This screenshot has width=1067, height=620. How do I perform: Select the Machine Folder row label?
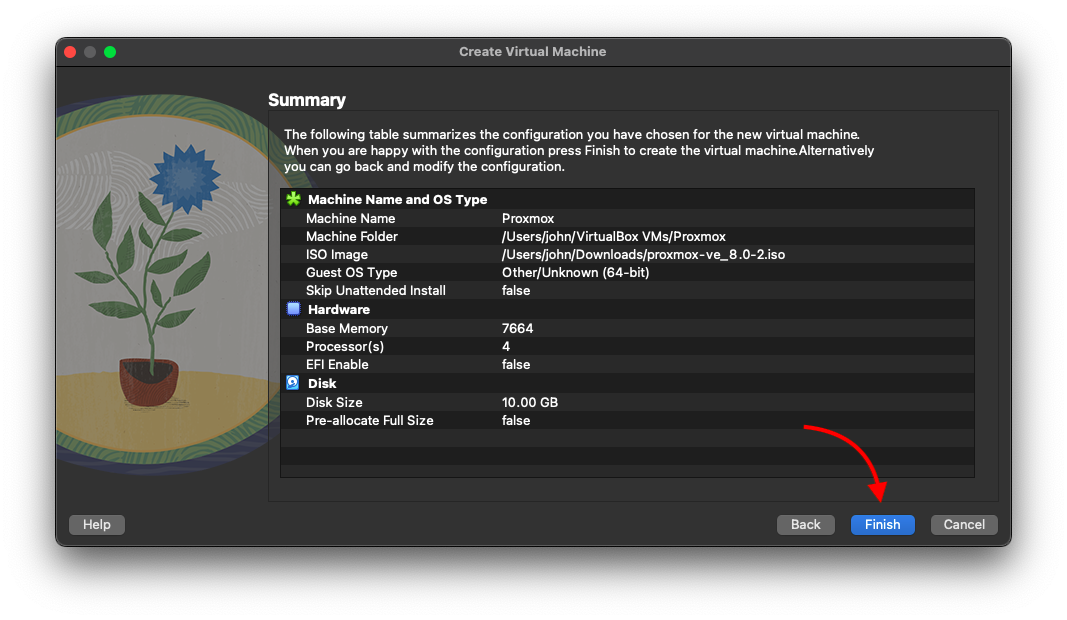[x=352, y=236]
